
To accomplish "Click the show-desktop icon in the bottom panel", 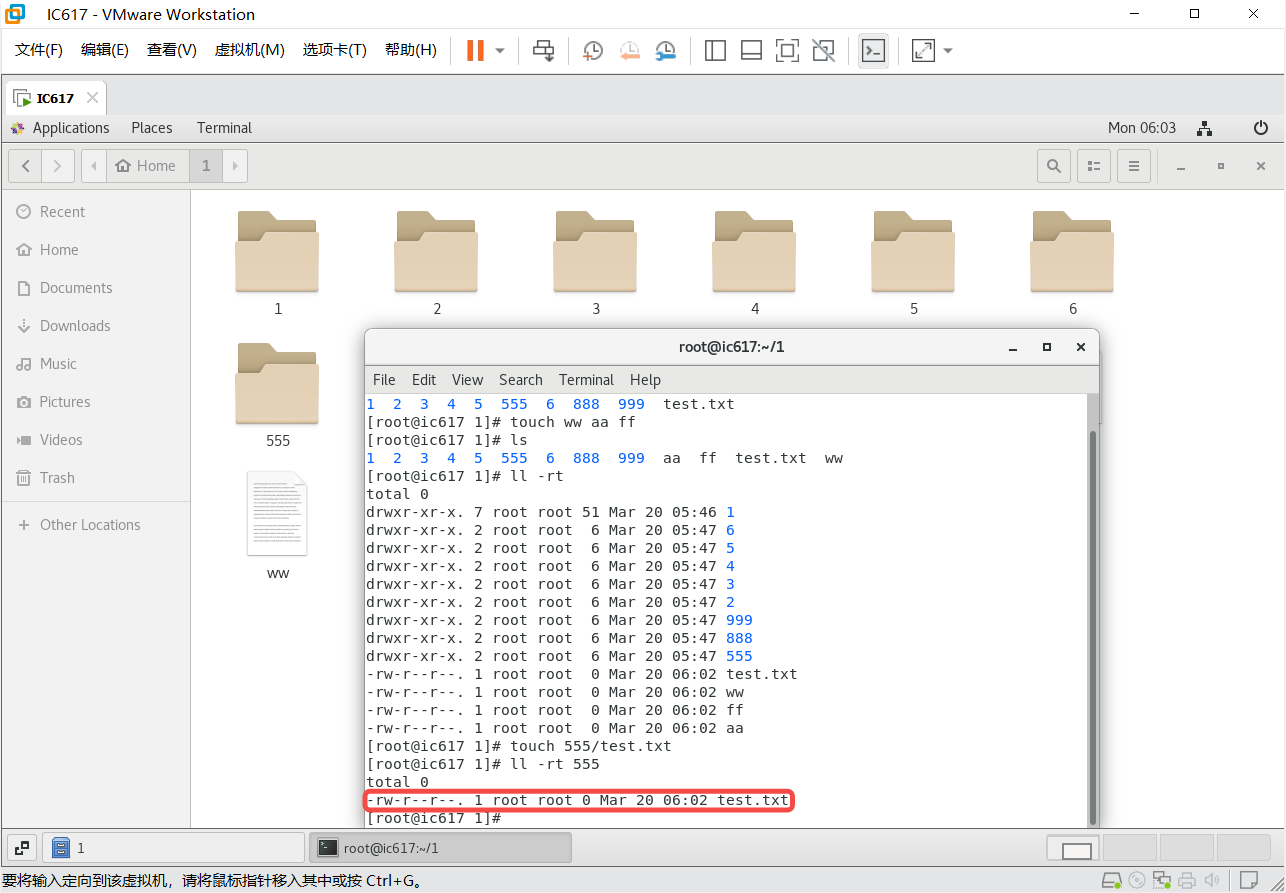I will (x=22, y=848).
